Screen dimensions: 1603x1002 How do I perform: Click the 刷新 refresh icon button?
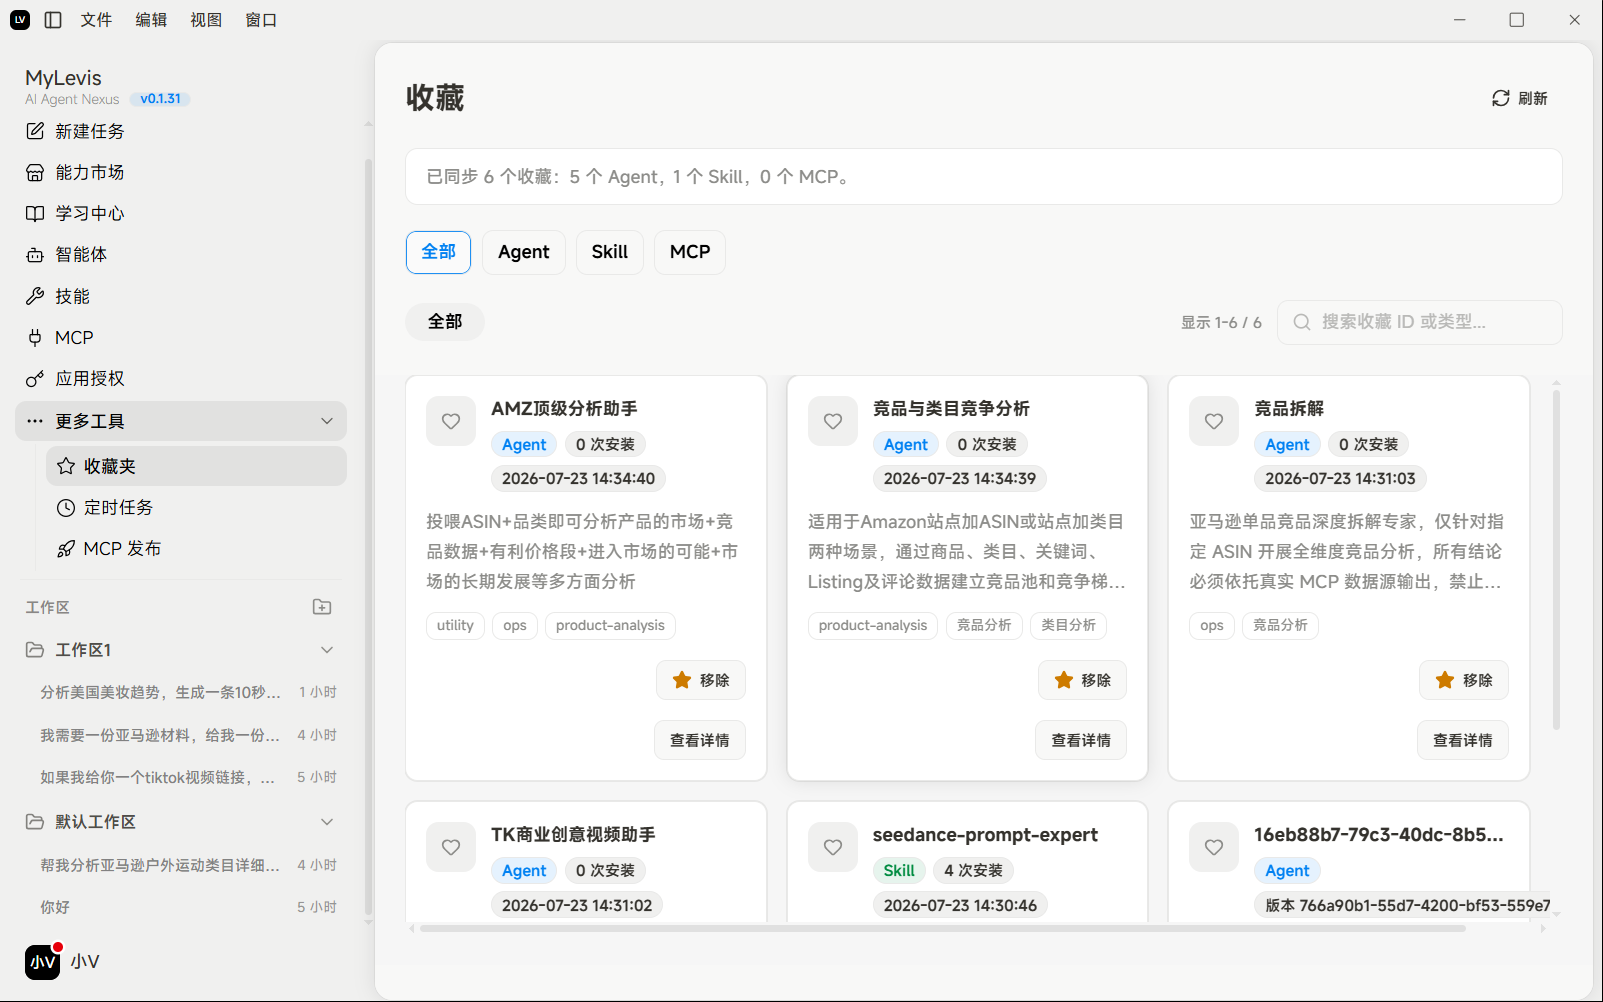[1519, 98]
